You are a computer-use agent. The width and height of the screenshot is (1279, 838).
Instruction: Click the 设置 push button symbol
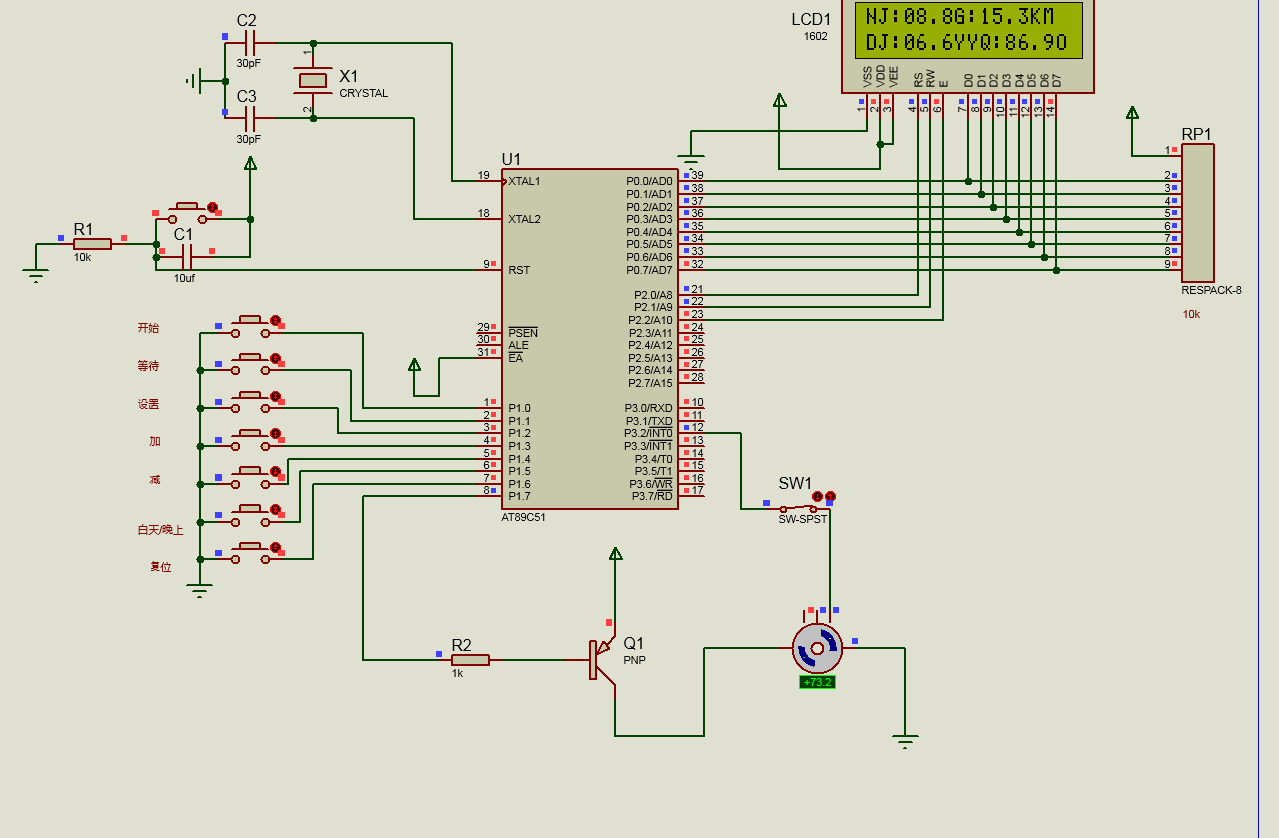coord(251,402)
